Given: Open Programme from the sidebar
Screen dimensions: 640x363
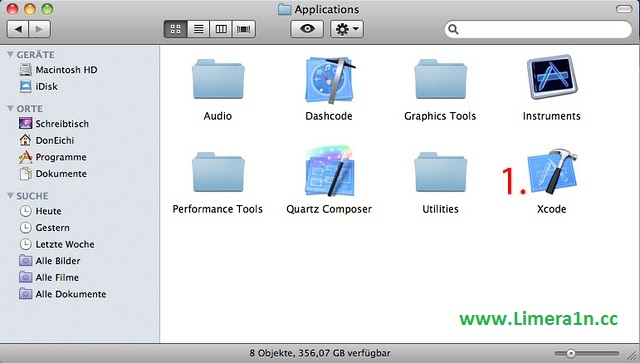Looking at the screenshot, I should pos(61,157).
